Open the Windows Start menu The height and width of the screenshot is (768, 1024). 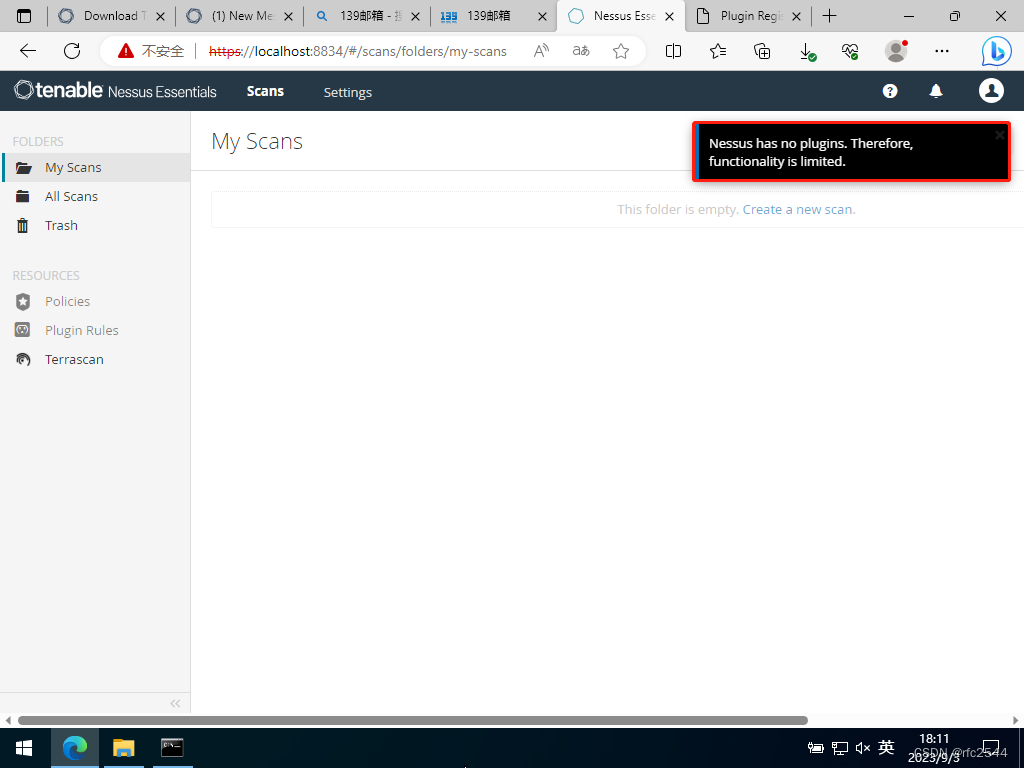pos(24,748)
